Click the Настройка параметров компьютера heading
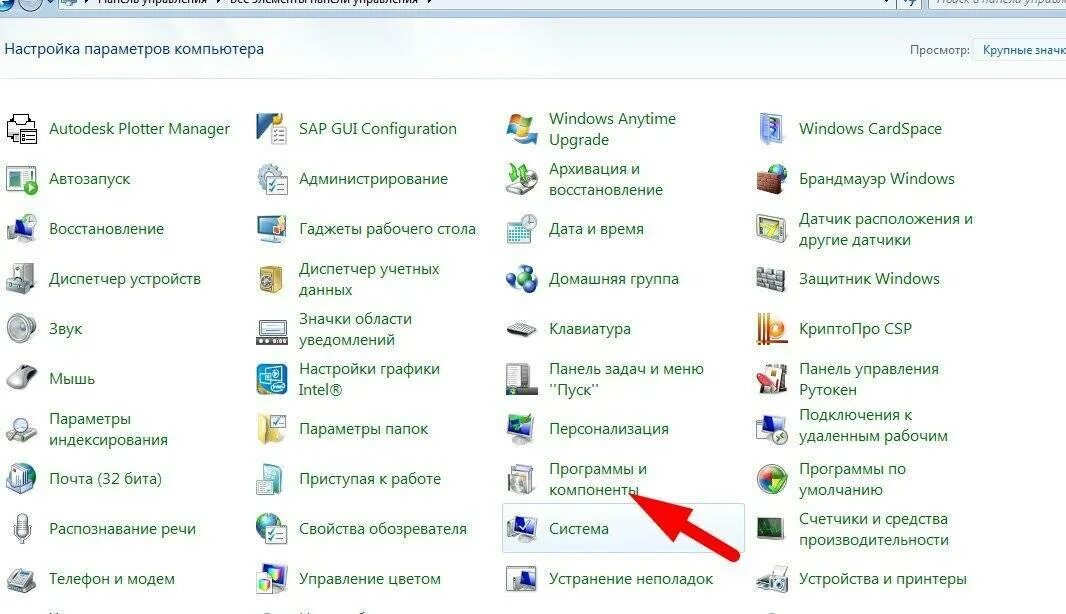The image size is (1066, 614). coord(134,49)
